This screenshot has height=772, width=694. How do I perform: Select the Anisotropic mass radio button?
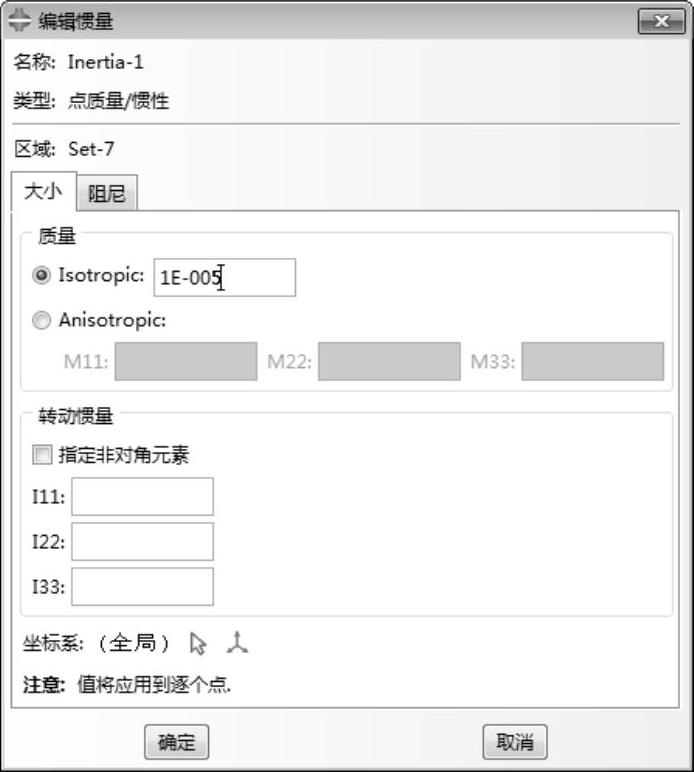pyautogui.click(x=41, y=321)
